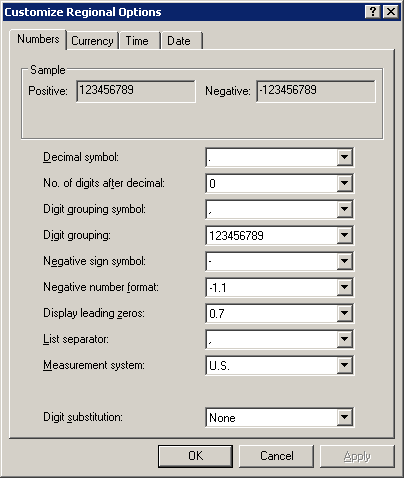Switch to the Currency tab
This screenshot has height=478, width=404.
click(92, 41)
